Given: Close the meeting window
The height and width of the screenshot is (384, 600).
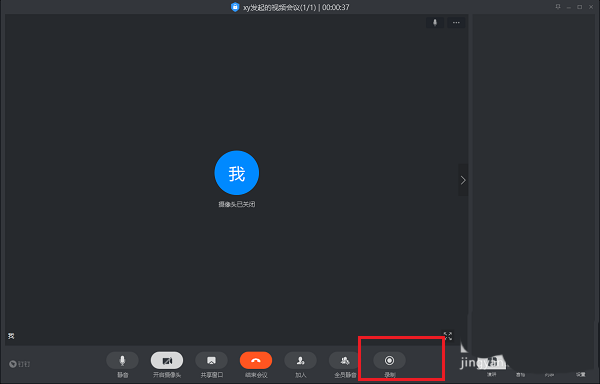Looking at the screenshot, I should pos(591,7).
